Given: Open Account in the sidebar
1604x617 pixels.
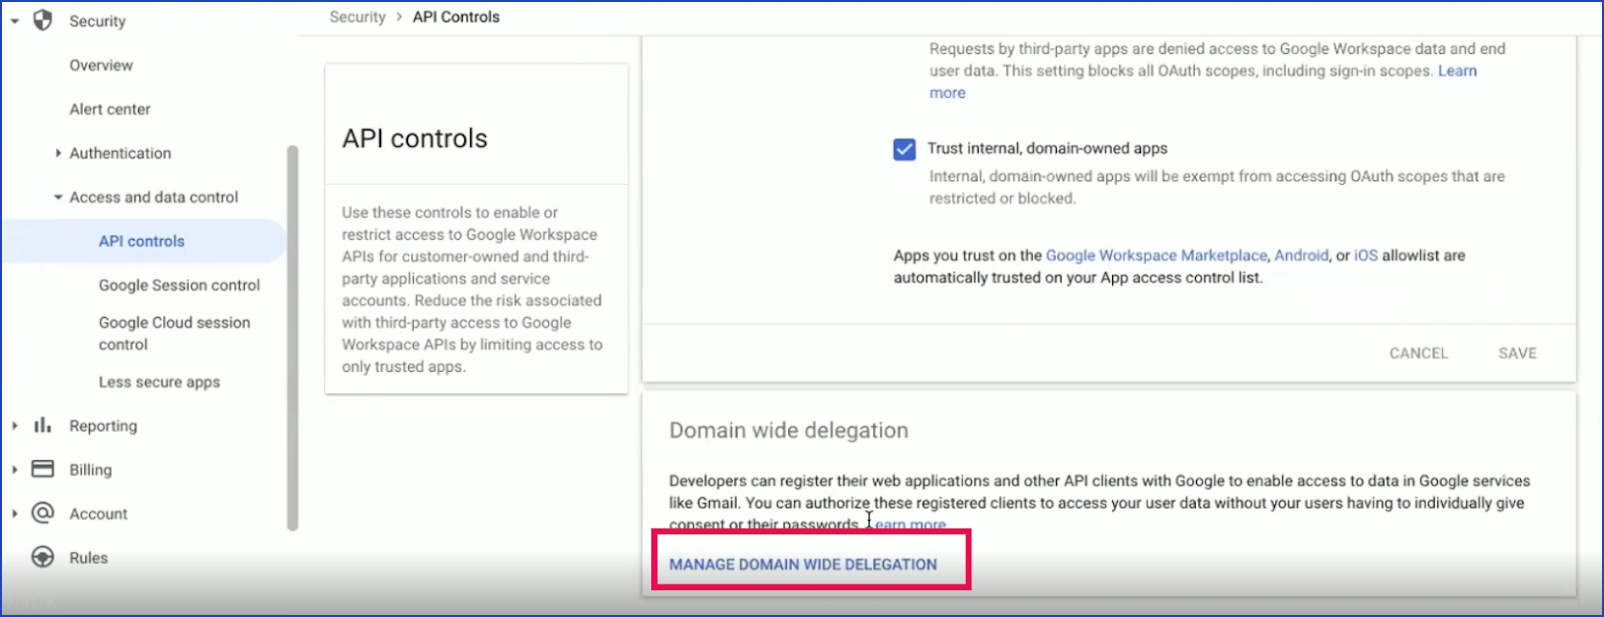Looking at the screenshot, I should [x=98, y=514].
